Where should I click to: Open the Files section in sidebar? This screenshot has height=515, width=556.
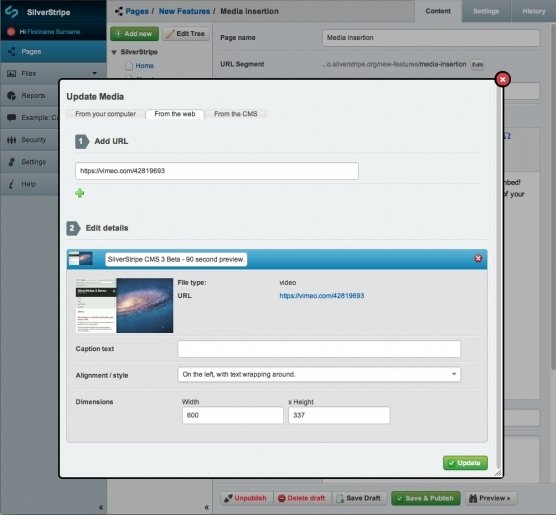(53, 73)
